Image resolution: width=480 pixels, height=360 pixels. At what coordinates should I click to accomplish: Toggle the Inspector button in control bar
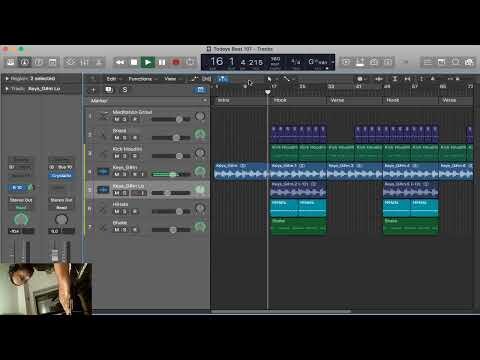point(25,62)
